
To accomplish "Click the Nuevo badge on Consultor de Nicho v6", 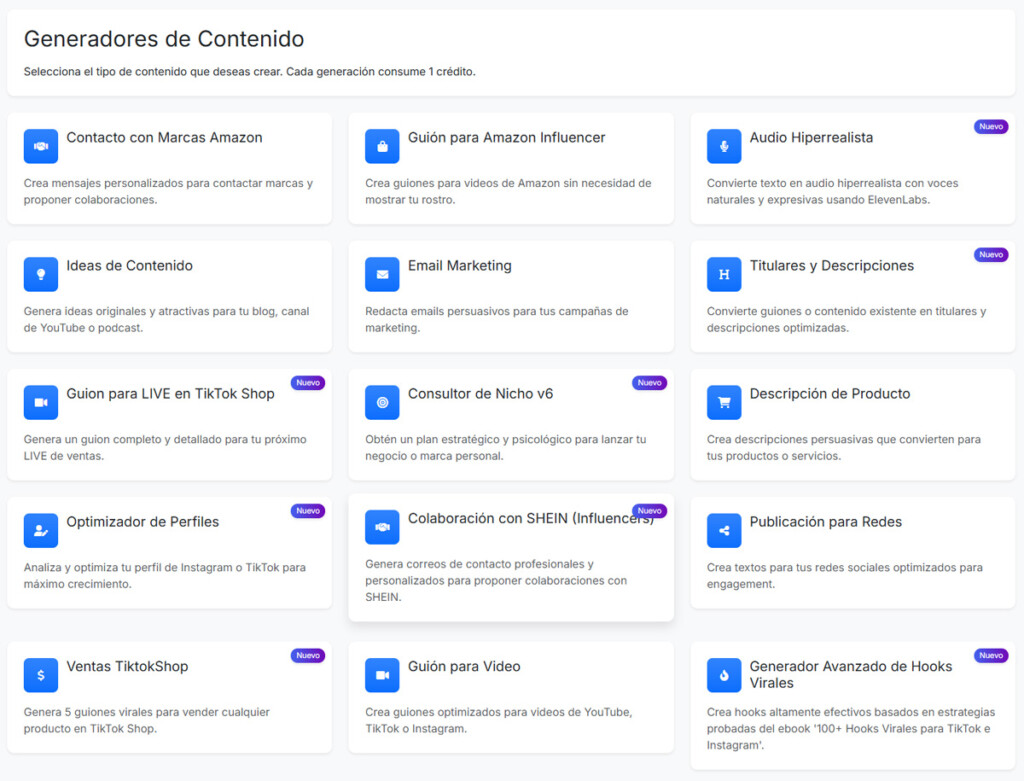I will pyautogui.click(x=649, y=382).
